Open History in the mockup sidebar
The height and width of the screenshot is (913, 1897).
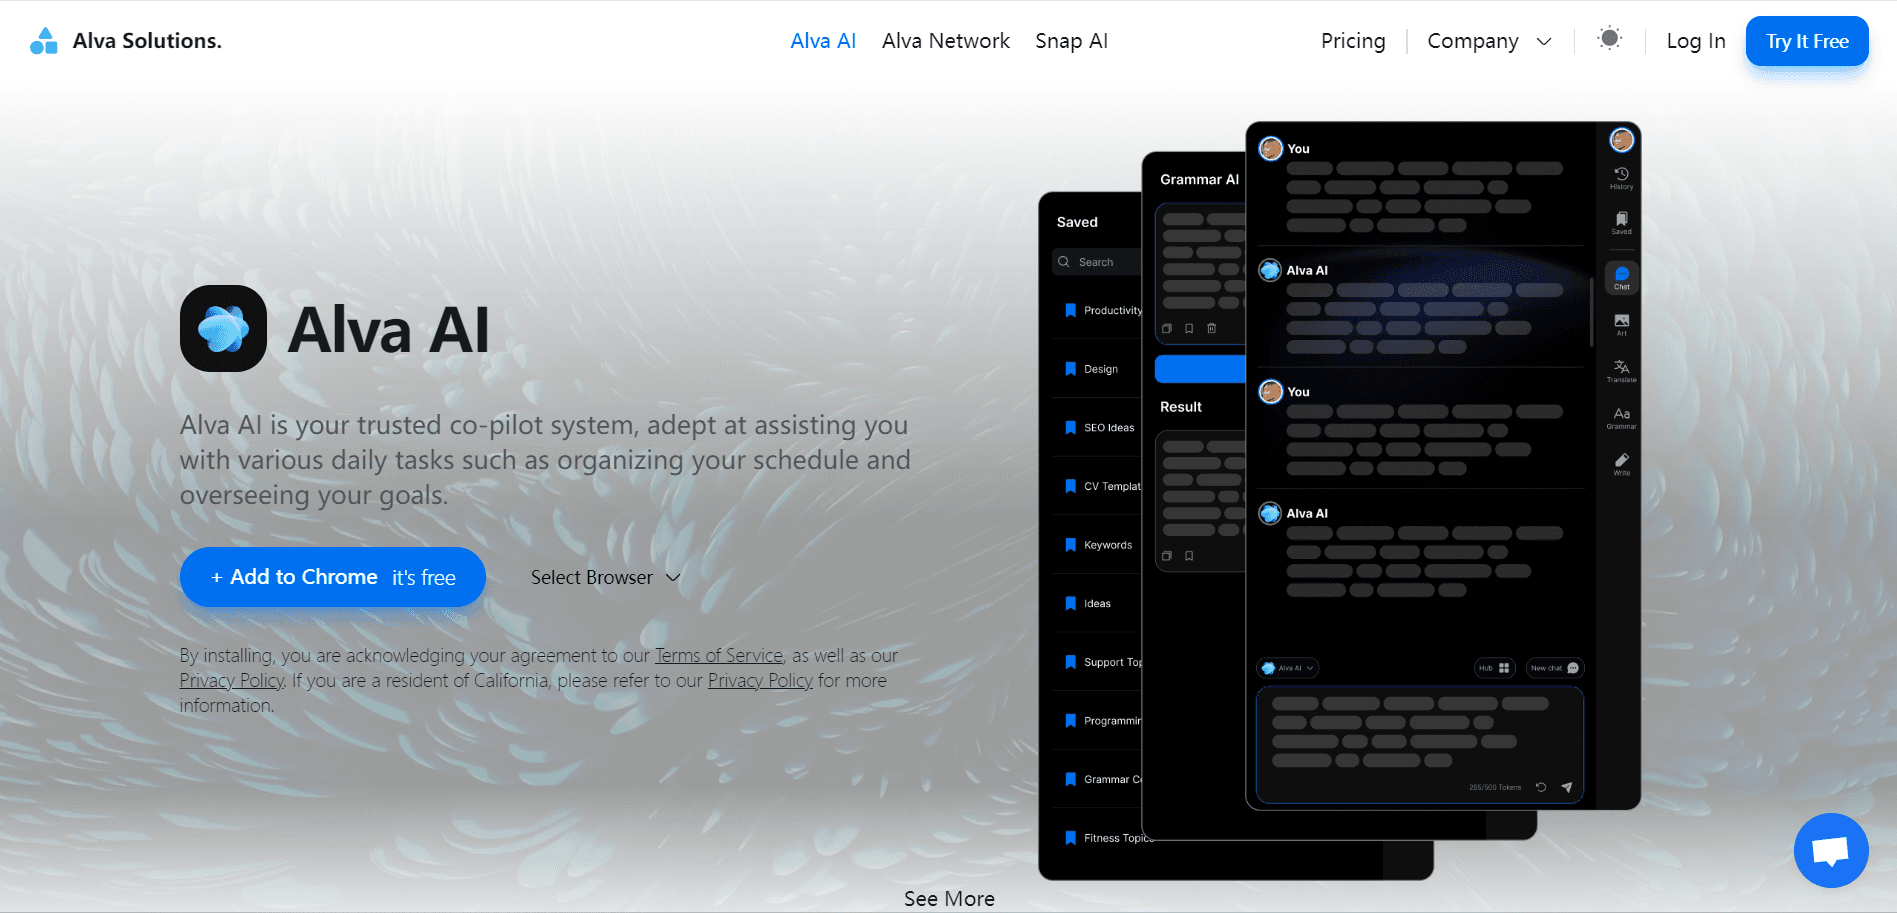click(1621, 178)
